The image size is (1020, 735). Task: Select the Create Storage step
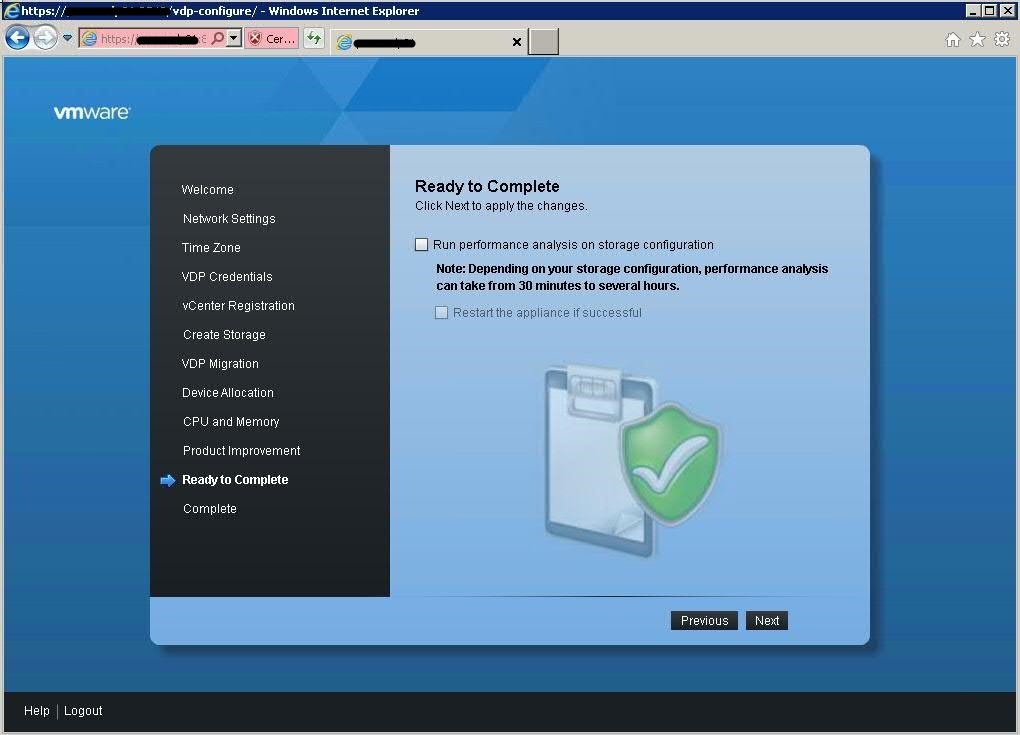tap(224, 335)
